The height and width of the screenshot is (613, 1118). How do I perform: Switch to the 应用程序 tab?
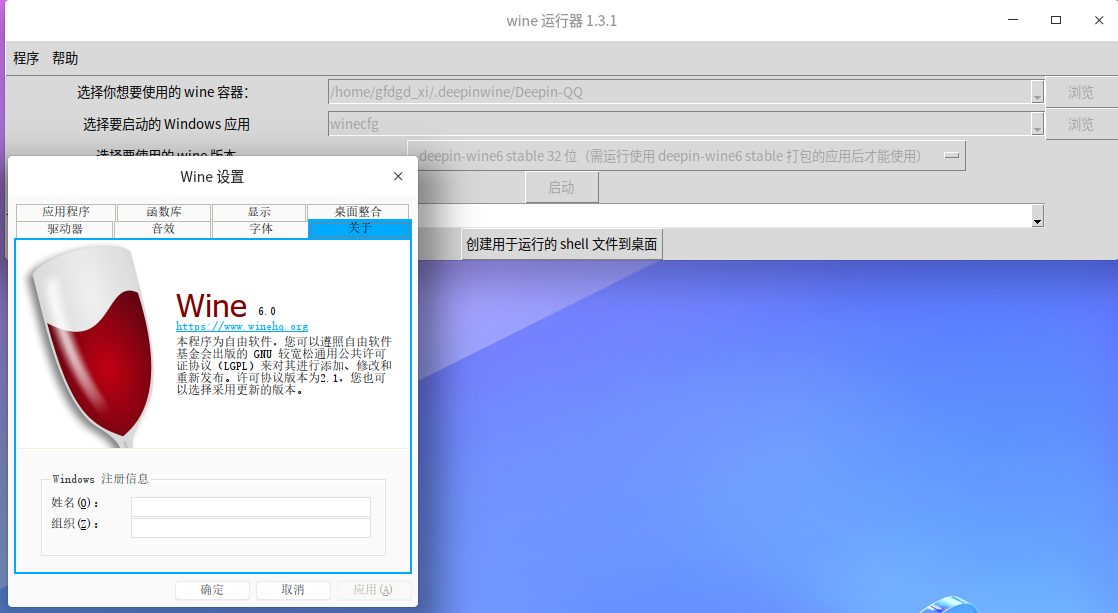click(66, 212)
